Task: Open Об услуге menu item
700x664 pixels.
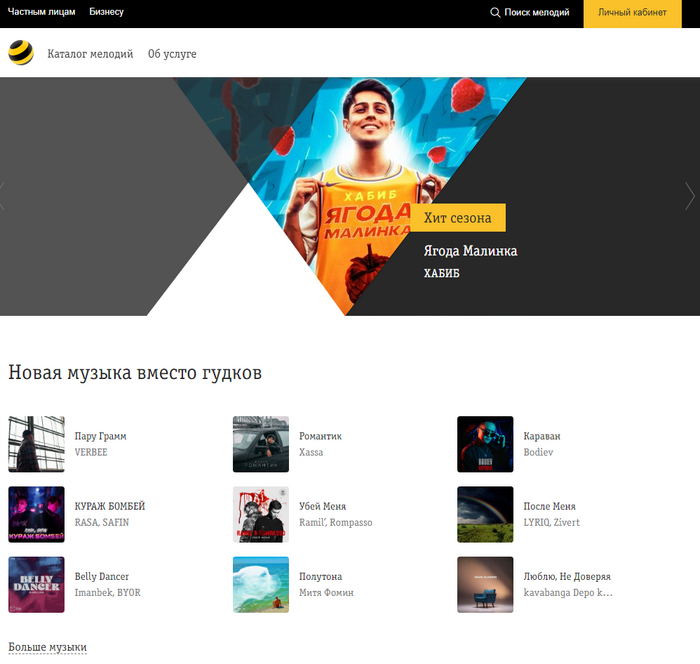Action: tap(172, 54)
